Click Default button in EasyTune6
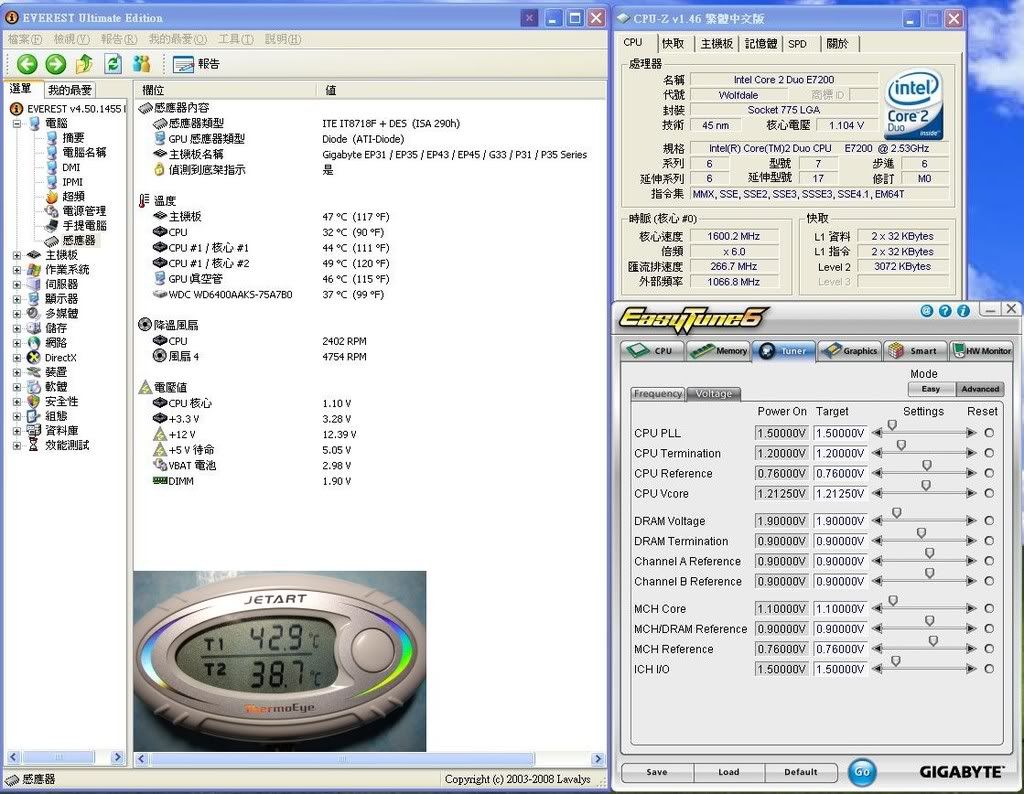This screenshot has height=794, width=1024. click(801, 772)
